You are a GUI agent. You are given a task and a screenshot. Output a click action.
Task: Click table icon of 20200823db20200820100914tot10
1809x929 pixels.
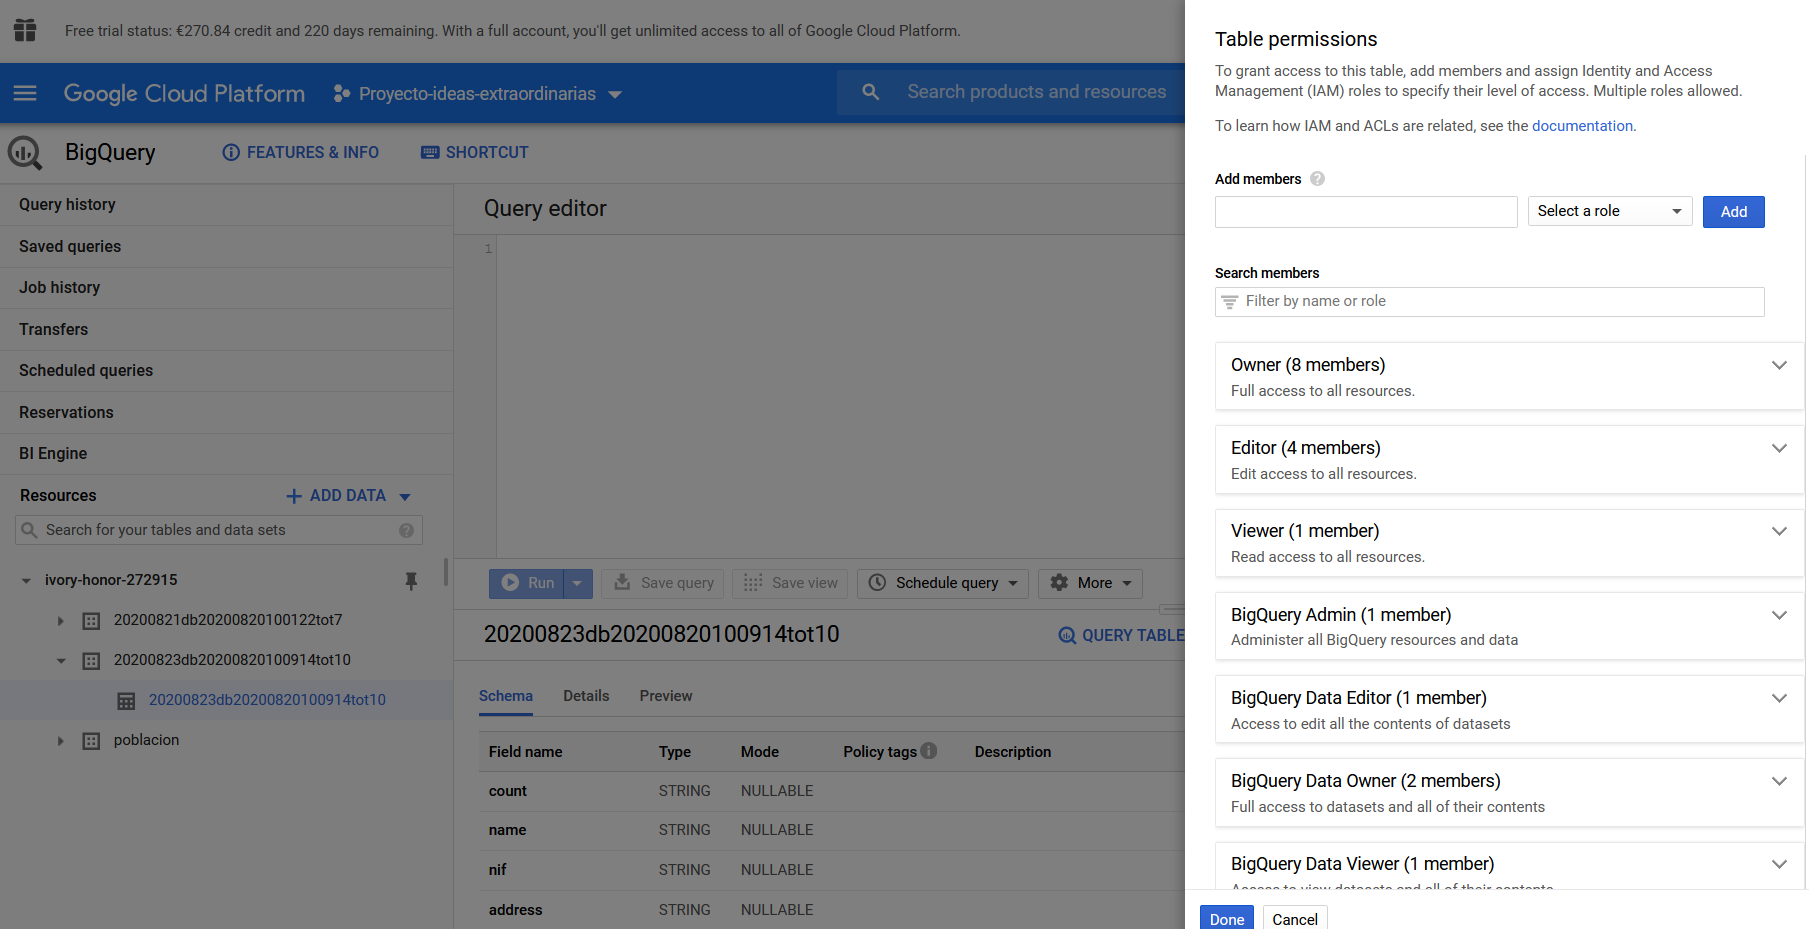click(x=126, y=701)
